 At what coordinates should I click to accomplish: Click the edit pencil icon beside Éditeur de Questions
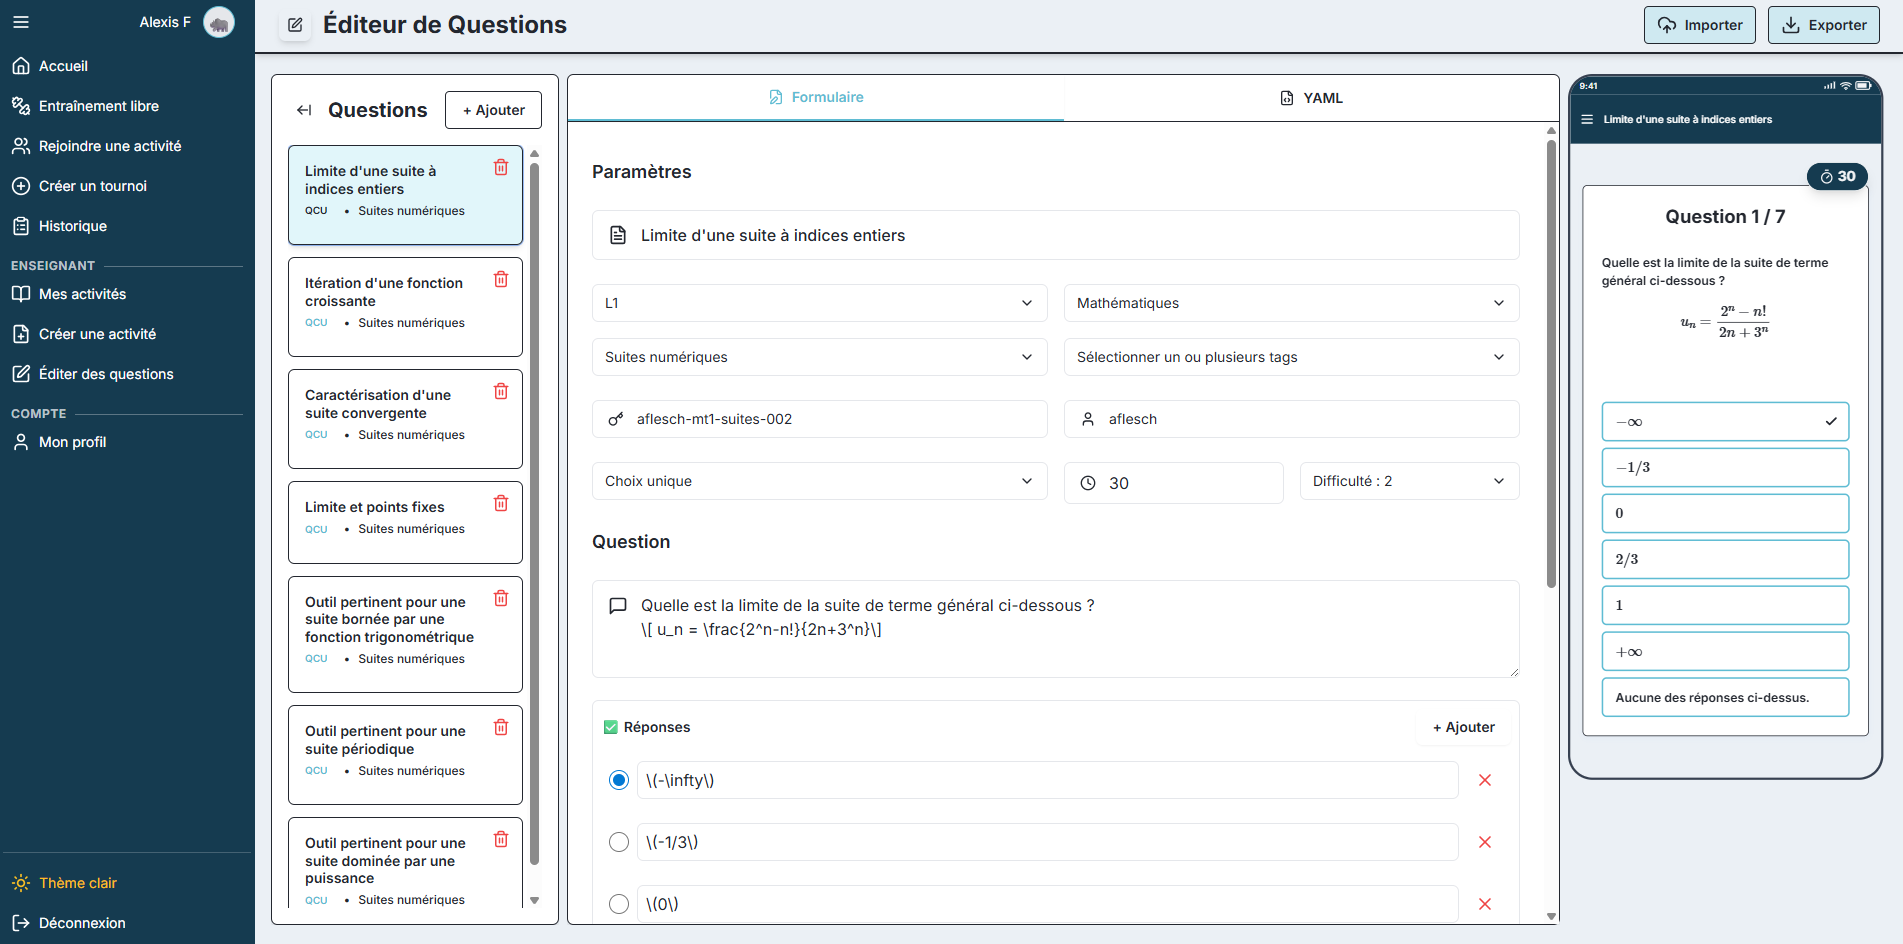point(294,25)
